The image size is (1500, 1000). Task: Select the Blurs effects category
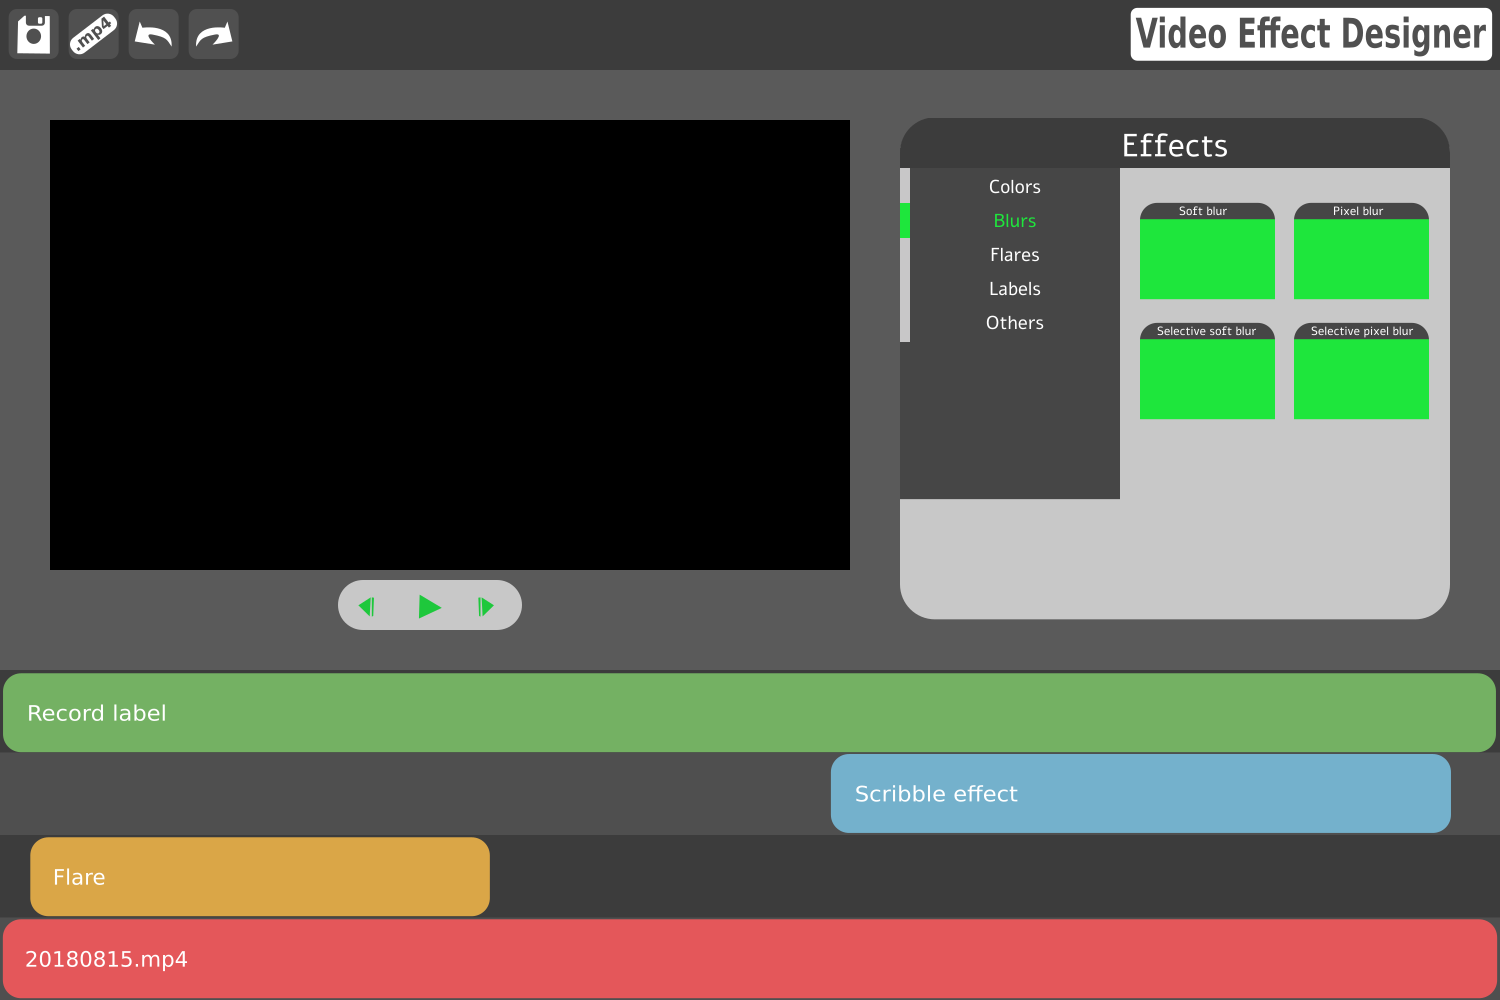click(x=1015, y=221)
